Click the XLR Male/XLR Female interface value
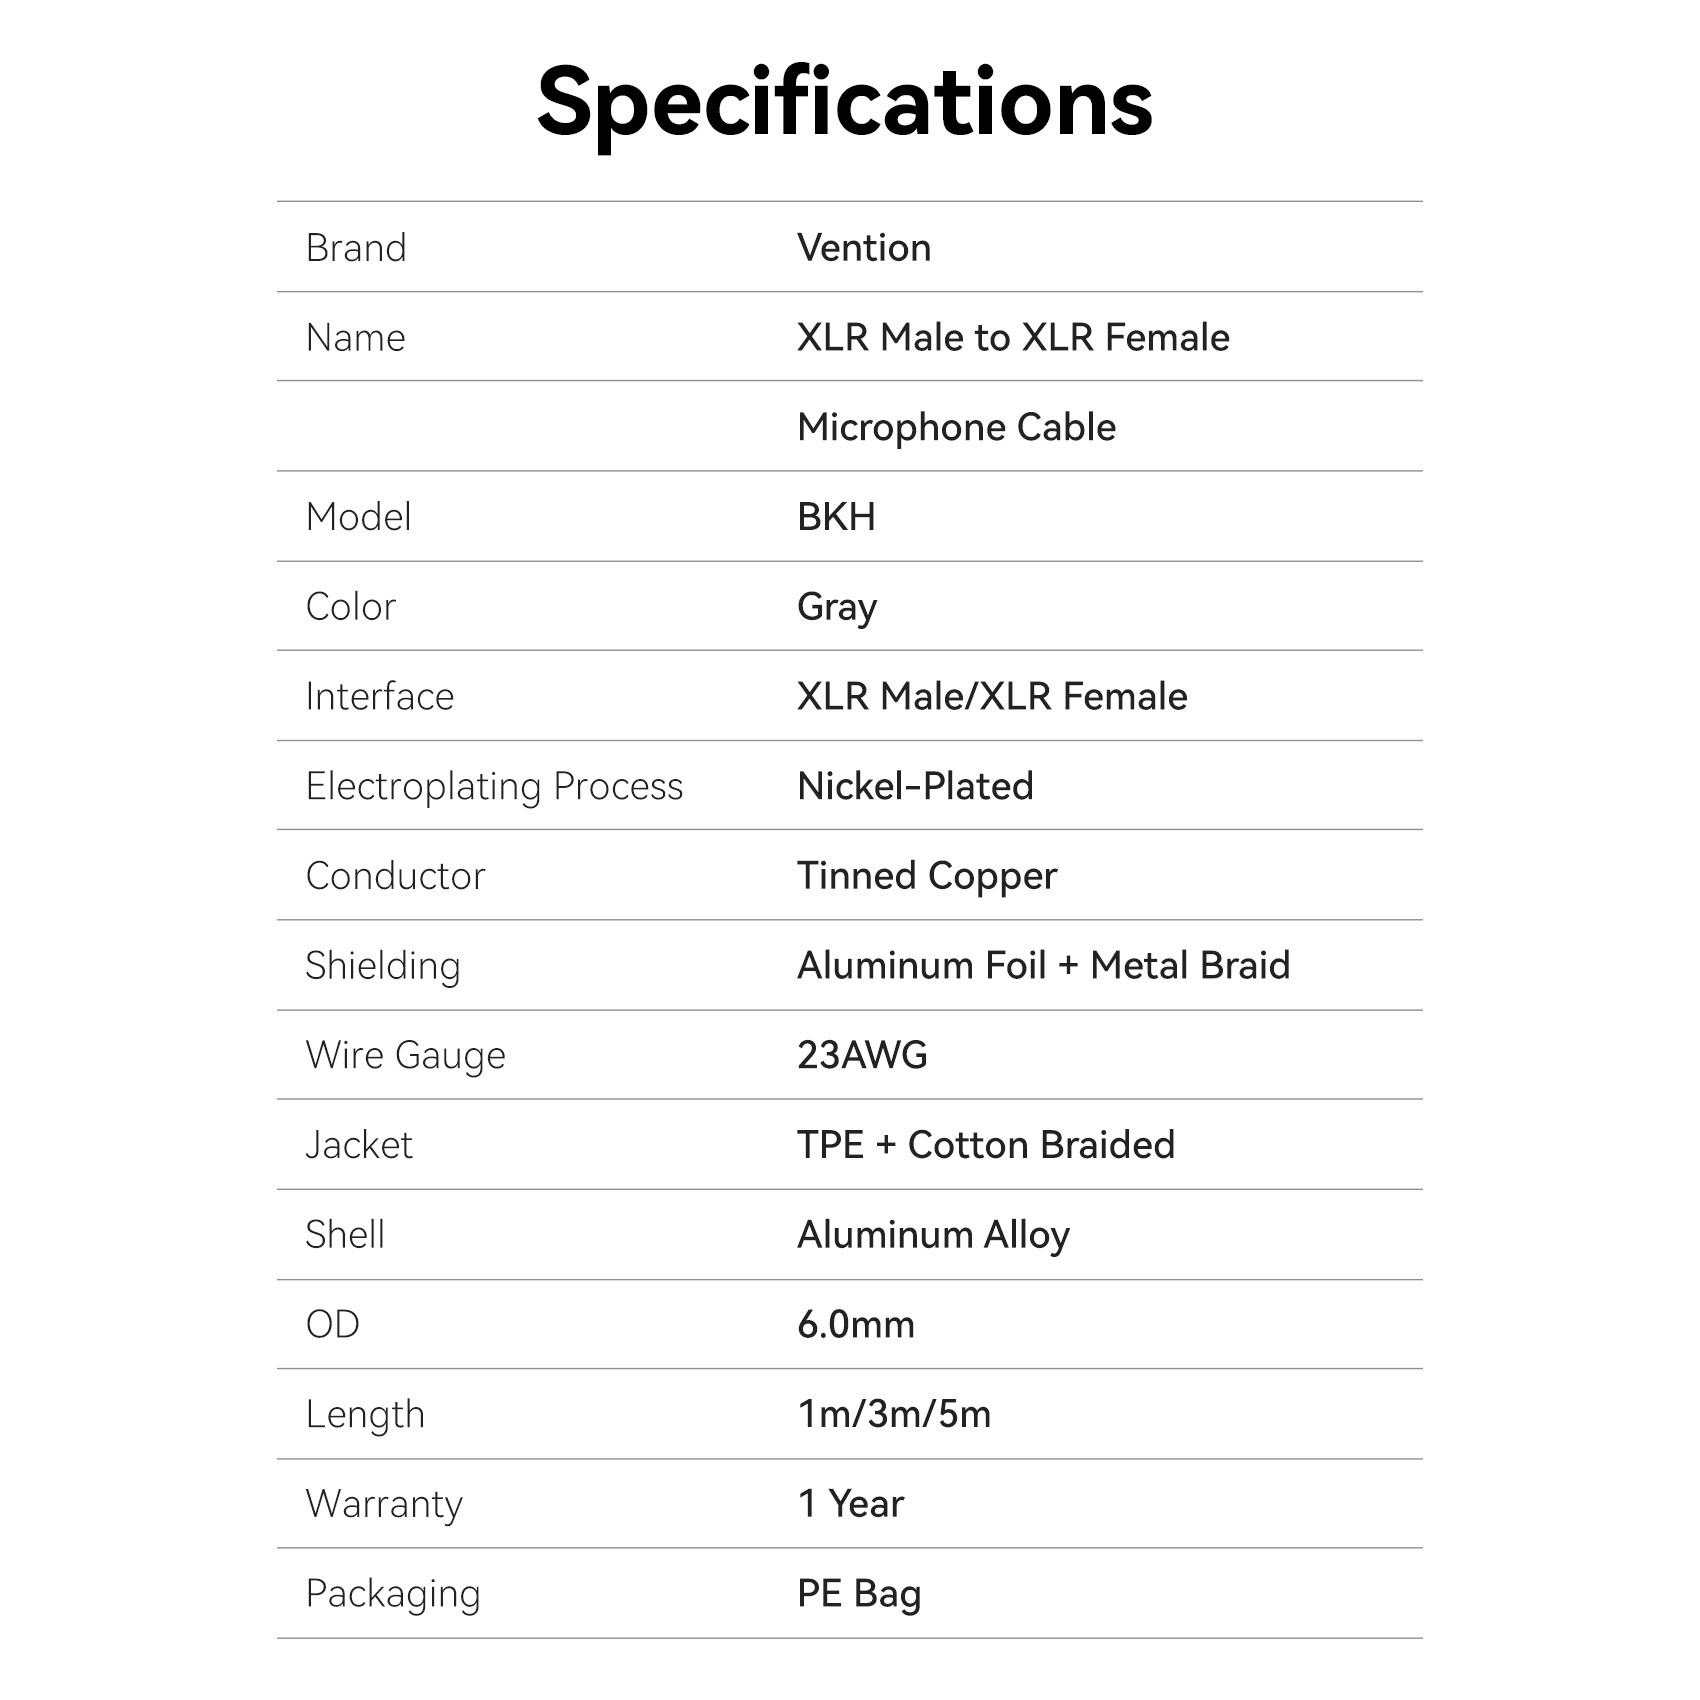Image resolution: width=1700 pixels, height=1700 pixels. [x=992, y=696]
